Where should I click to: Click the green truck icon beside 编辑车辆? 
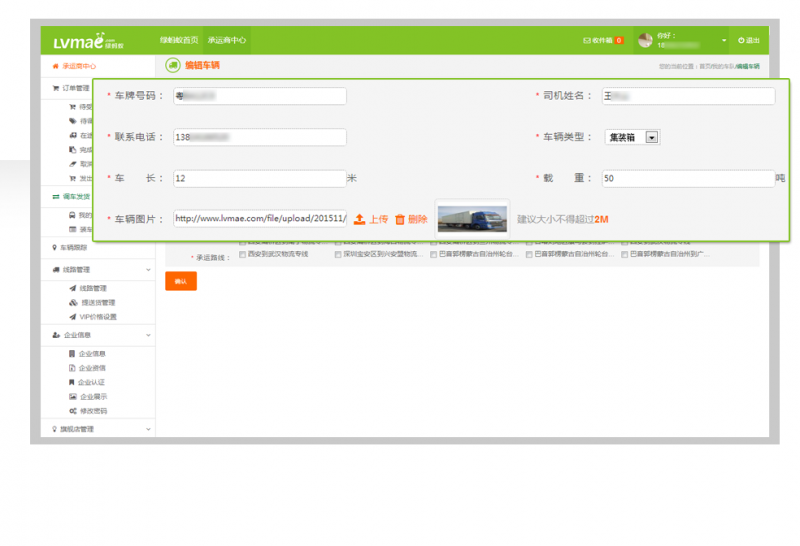point(173,65)
